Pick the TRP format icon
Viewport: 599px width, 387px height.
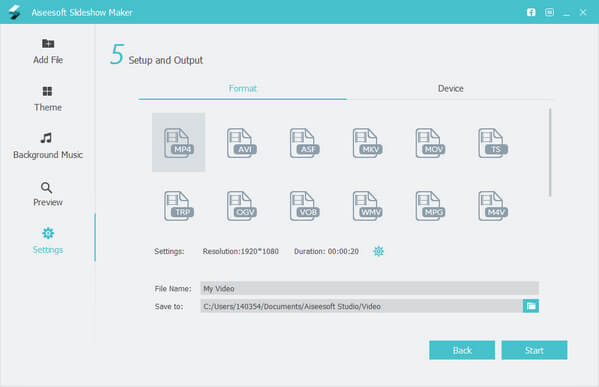(179, 206)
